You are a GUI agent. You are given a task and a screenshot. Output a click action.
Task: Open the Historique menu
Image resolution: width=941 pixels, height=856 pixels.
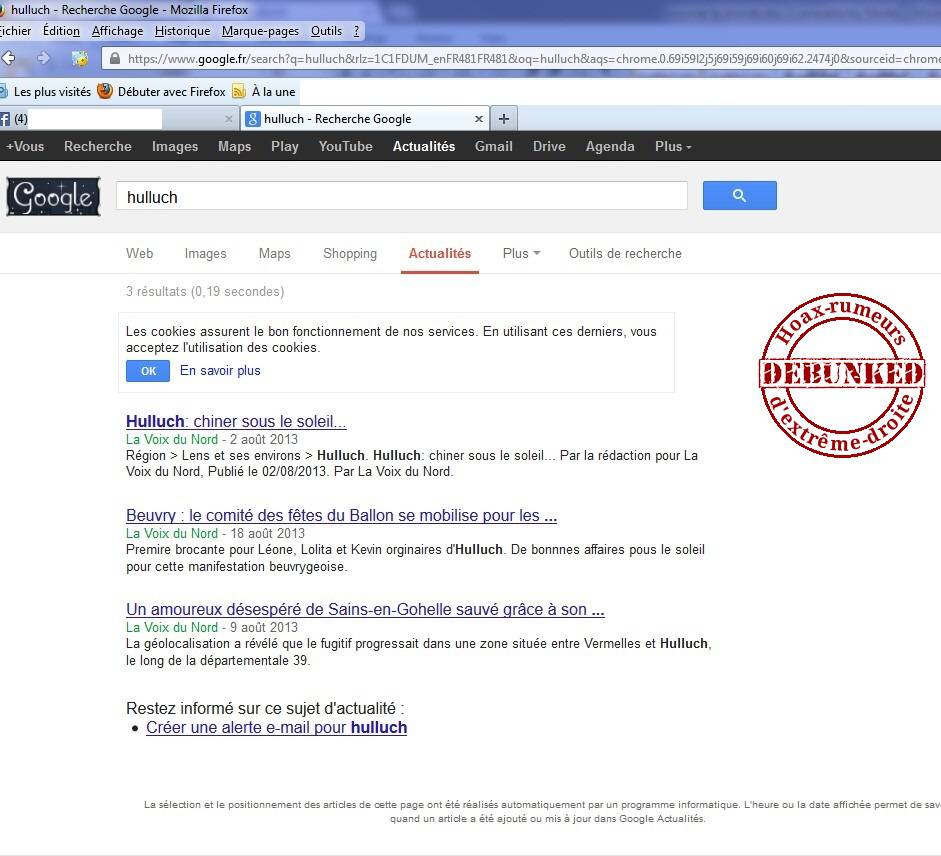coord(182,31)
